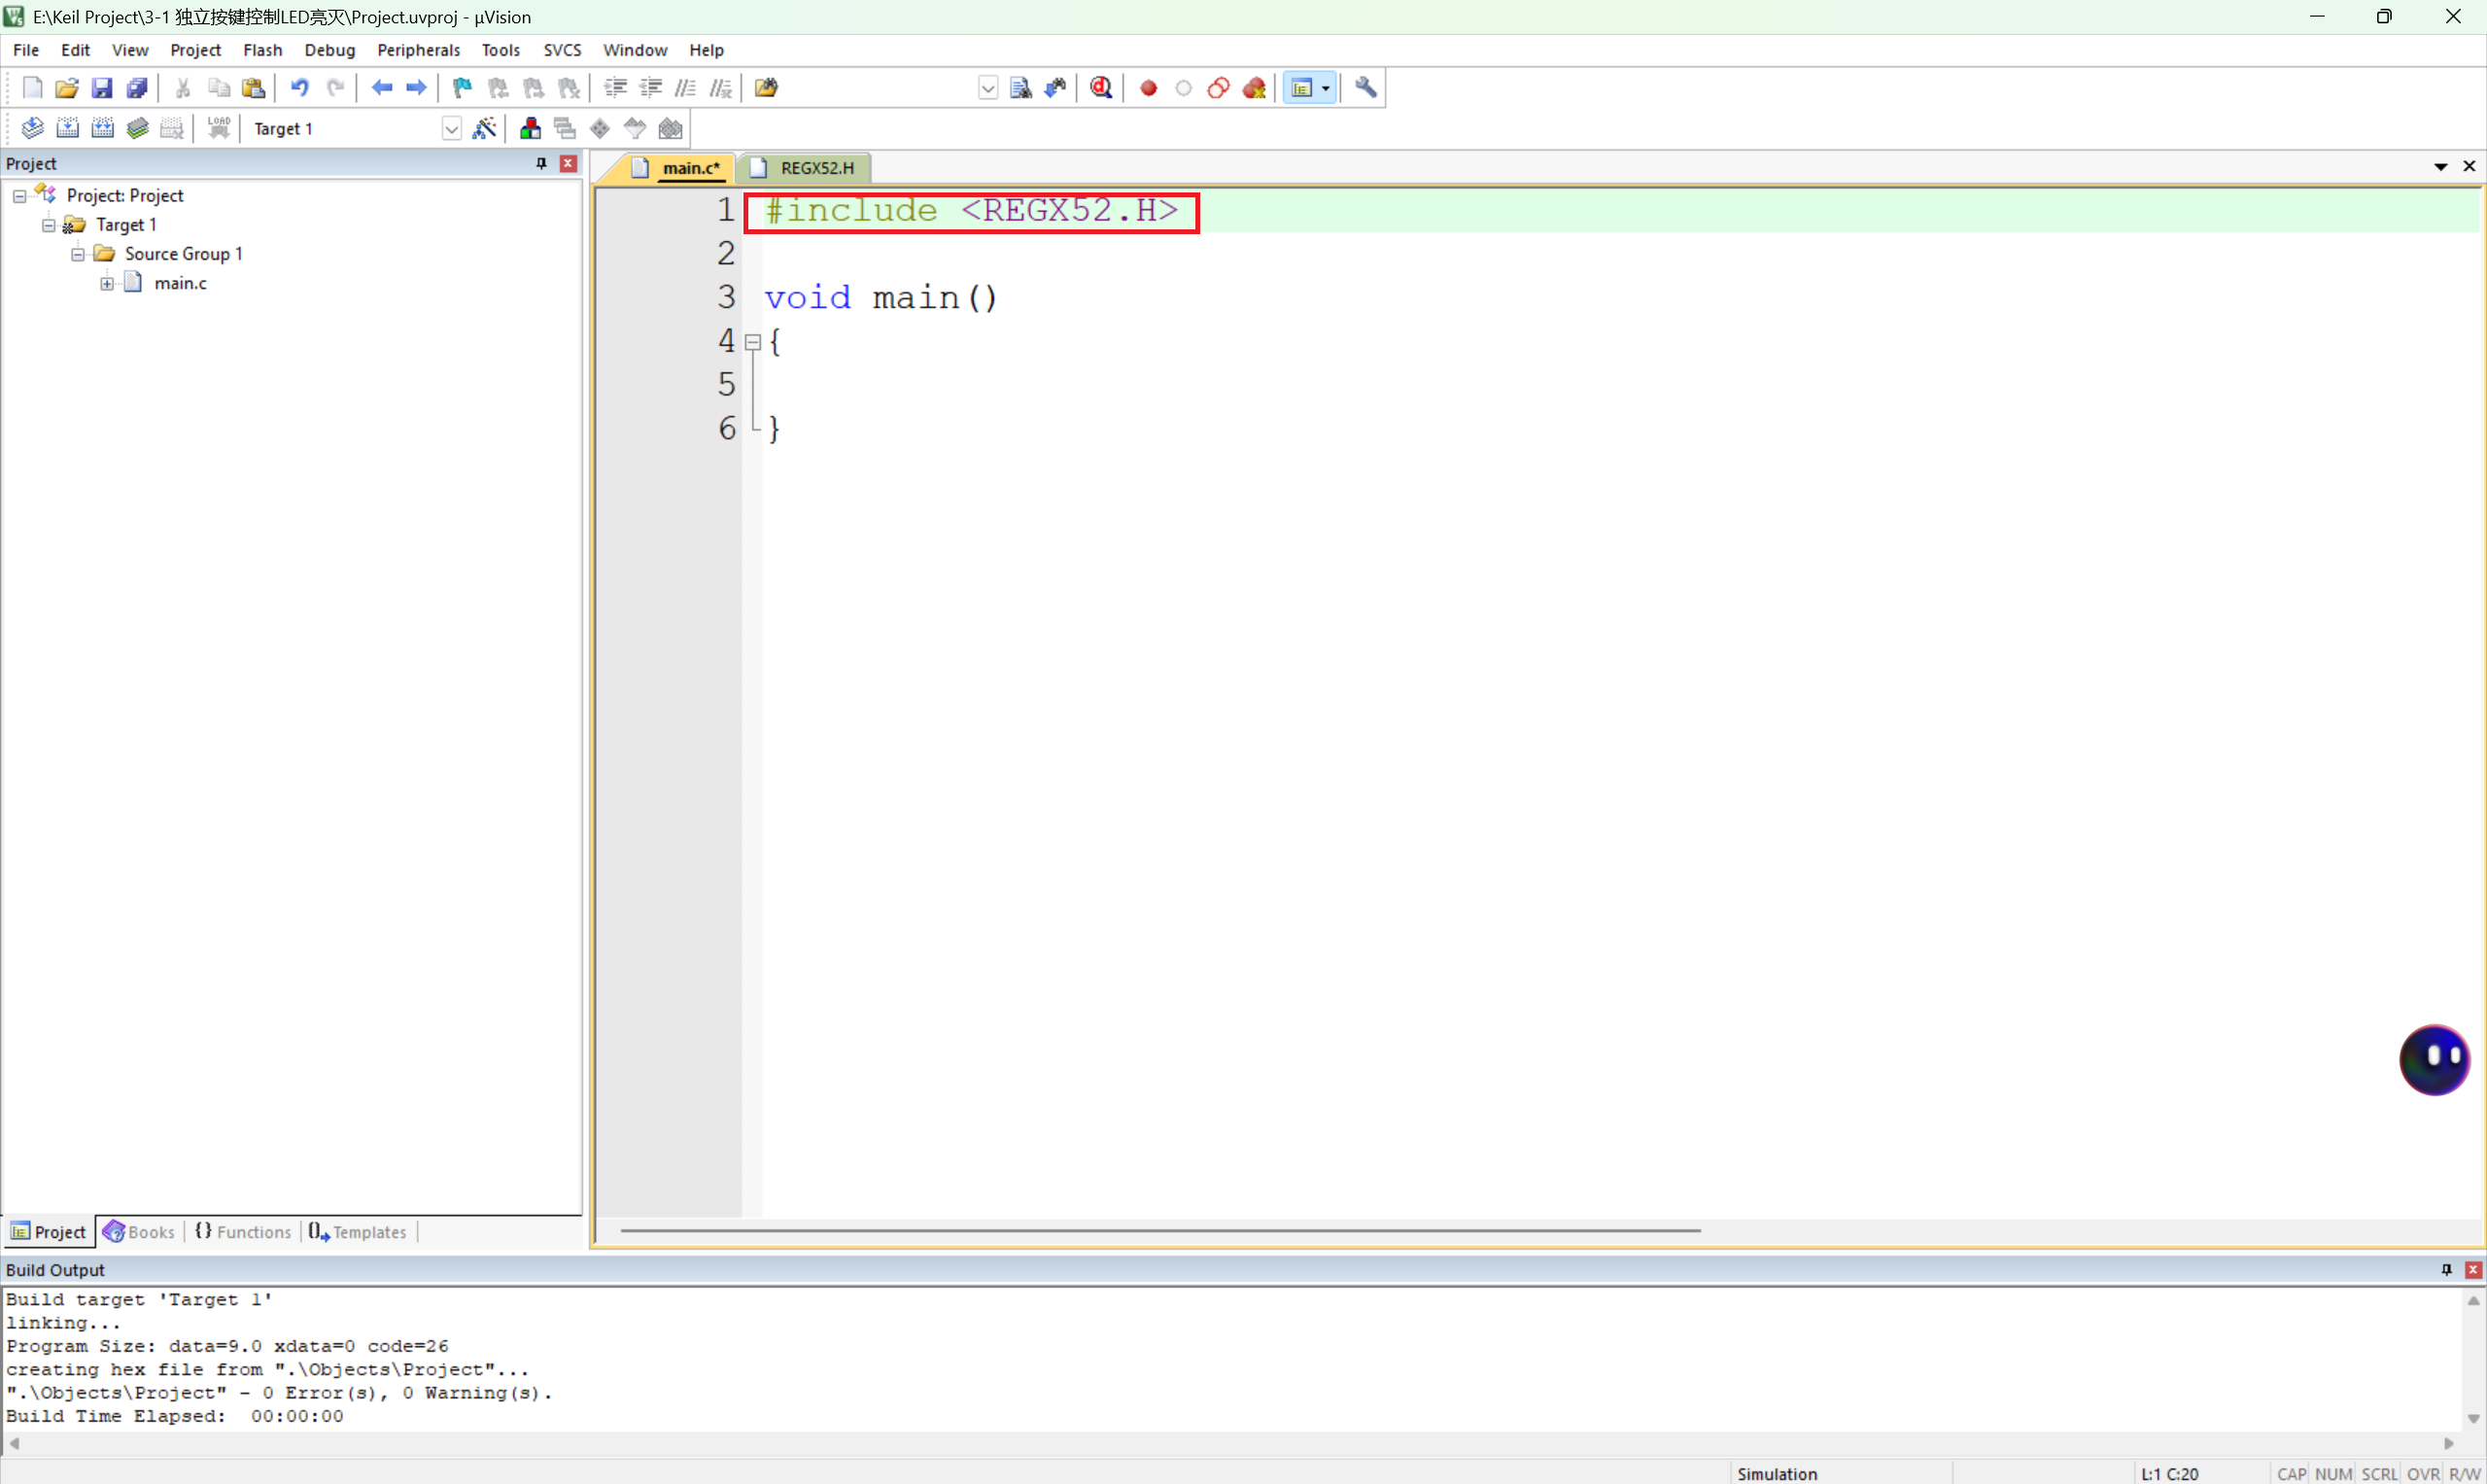
Task: Click the Build target icon
Action: point(67,128)
